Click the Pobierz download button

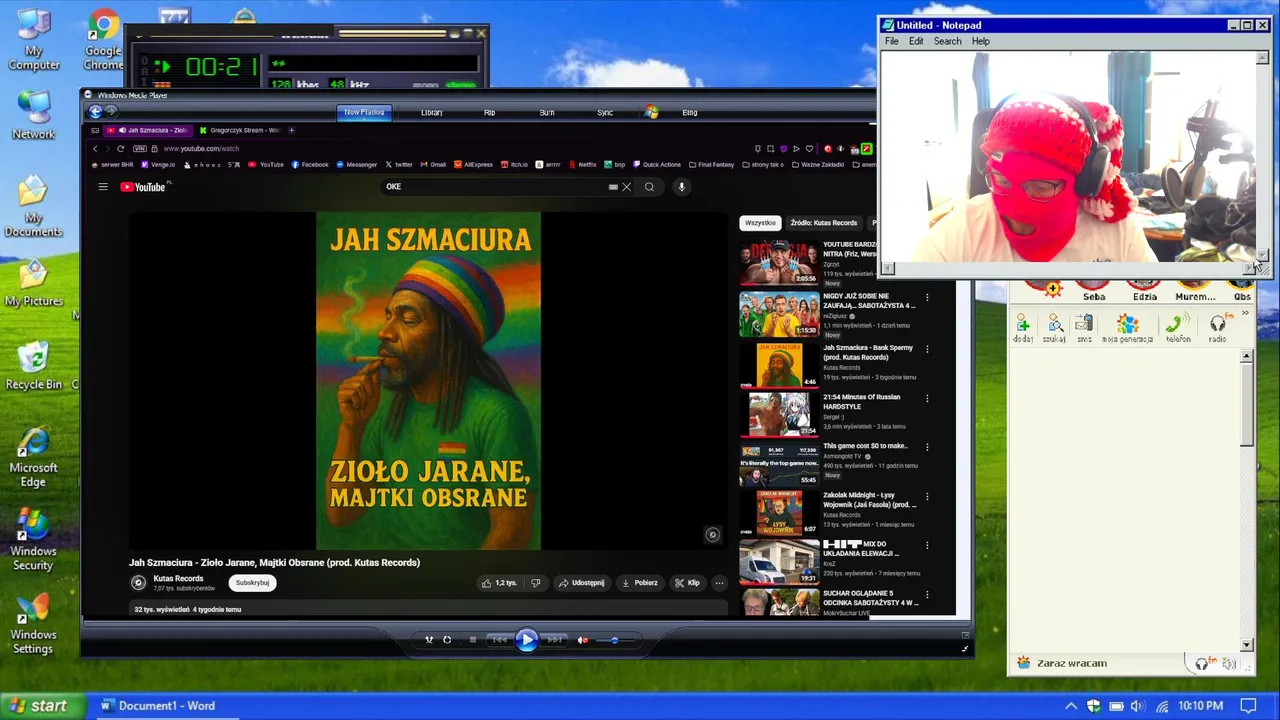point(640,583)
